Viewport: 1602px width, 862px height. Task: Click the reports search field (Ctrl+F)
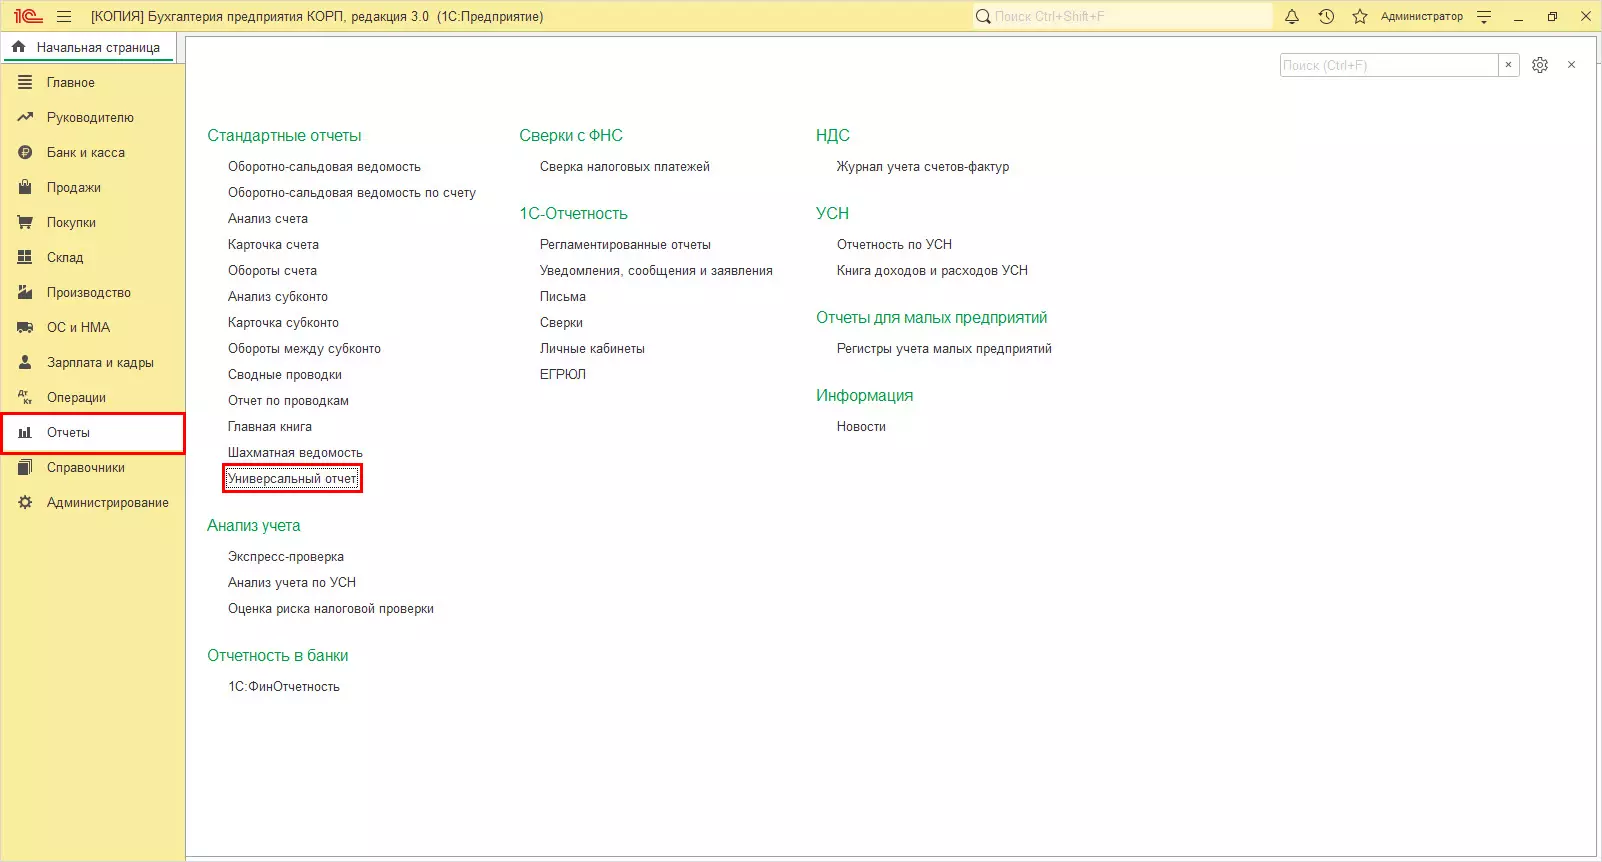point(1389,65)
